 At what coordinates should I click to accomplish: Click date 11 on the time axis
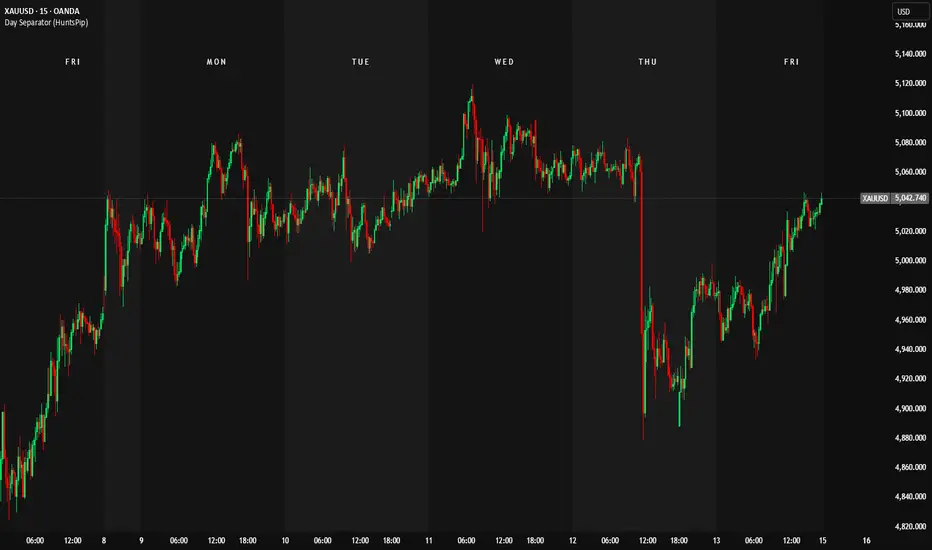pos(429,541)
